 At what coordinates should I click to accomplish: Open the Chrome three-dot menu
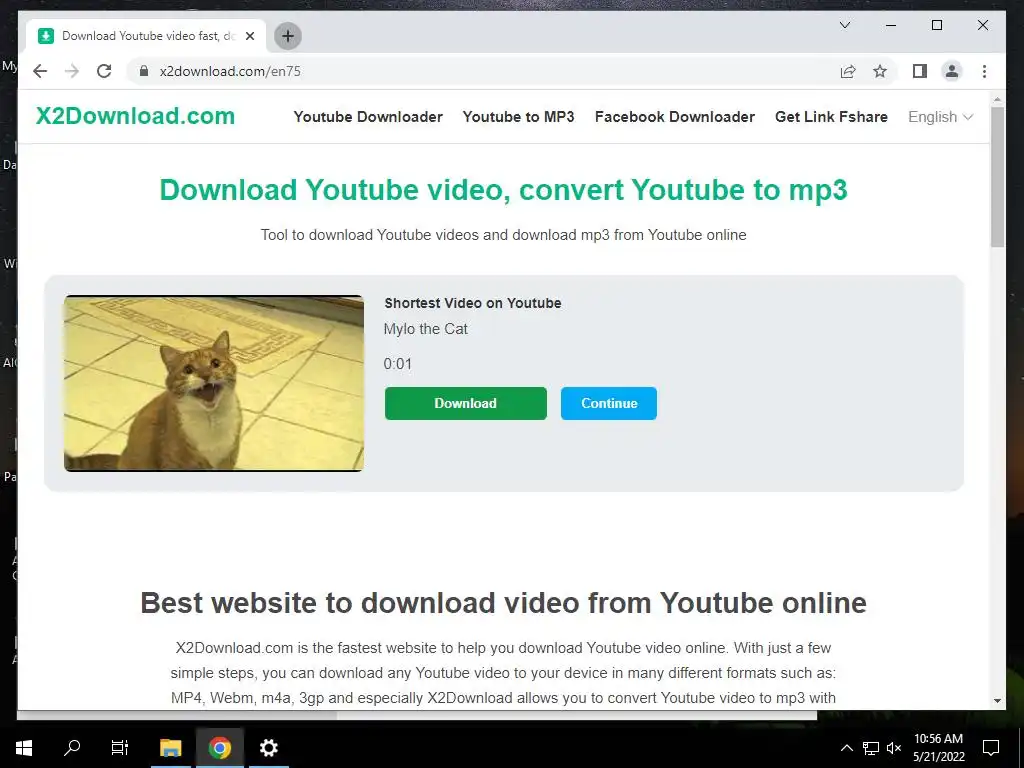click(984, 71)
